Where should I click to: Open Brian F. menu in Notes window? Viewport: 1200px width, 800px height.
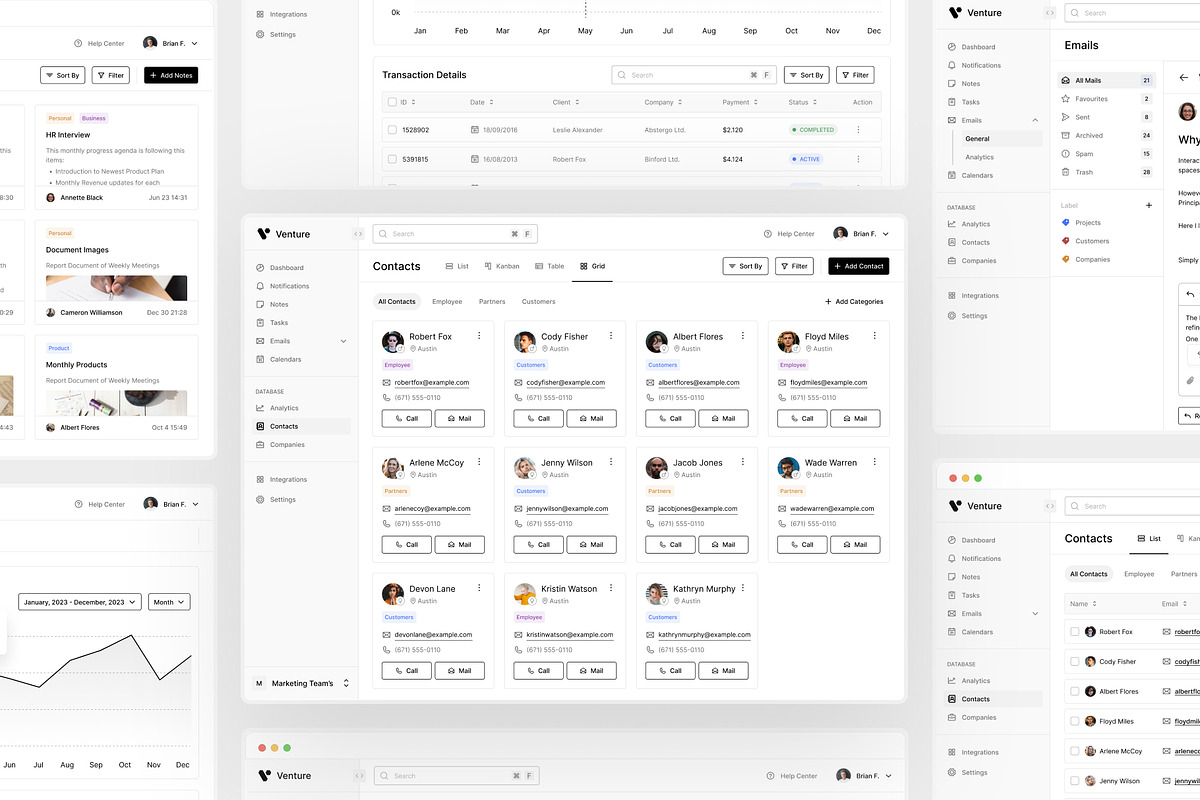[171, 43]
